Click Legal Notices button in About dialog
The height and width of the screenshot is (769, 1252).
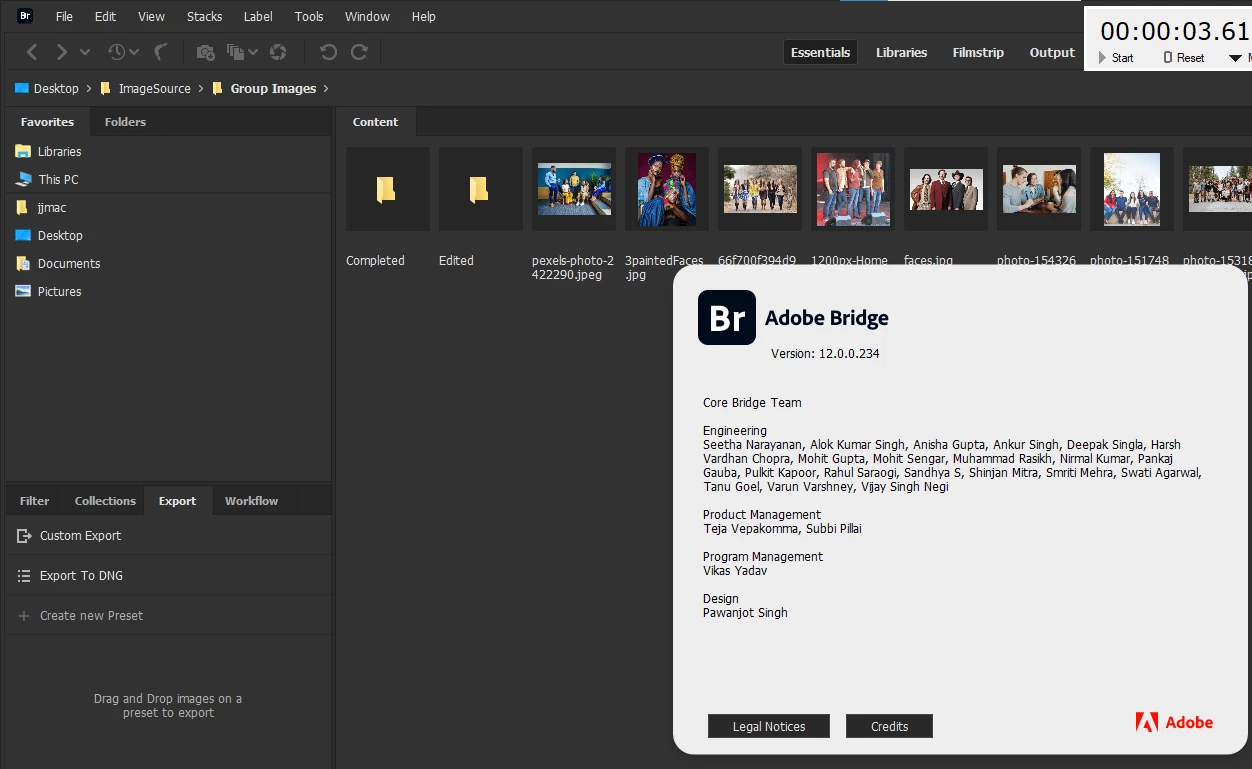(769, 726)
